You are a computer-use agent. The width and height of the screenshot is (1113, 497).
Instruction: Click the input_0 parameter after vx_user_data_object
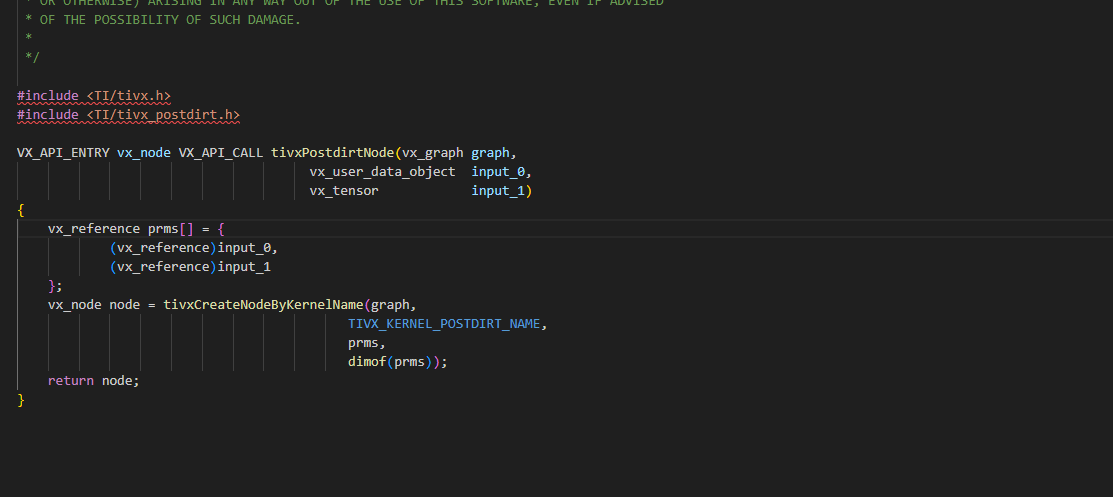(x=498, y=172)
